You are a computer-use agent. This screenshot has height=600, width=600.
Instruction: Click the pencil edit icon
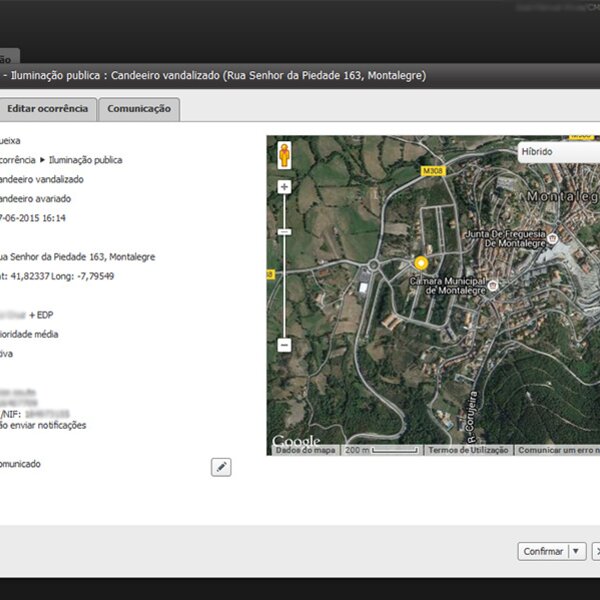[x=221, y=467]
